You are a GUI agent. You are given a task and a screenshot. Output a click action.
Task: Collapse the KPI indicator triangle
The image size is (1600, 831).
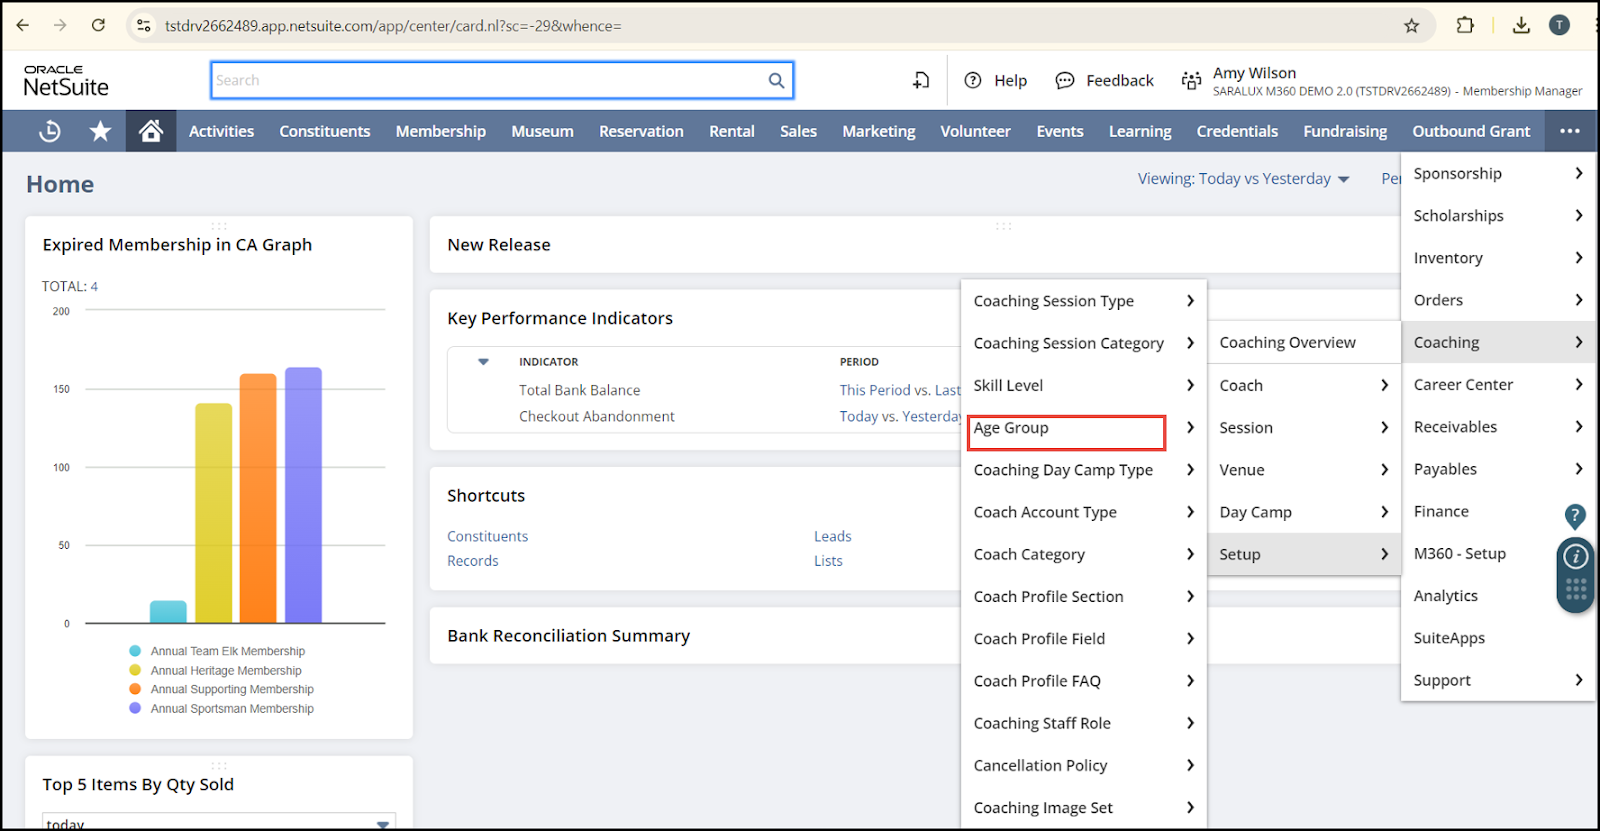coord(483,362)
